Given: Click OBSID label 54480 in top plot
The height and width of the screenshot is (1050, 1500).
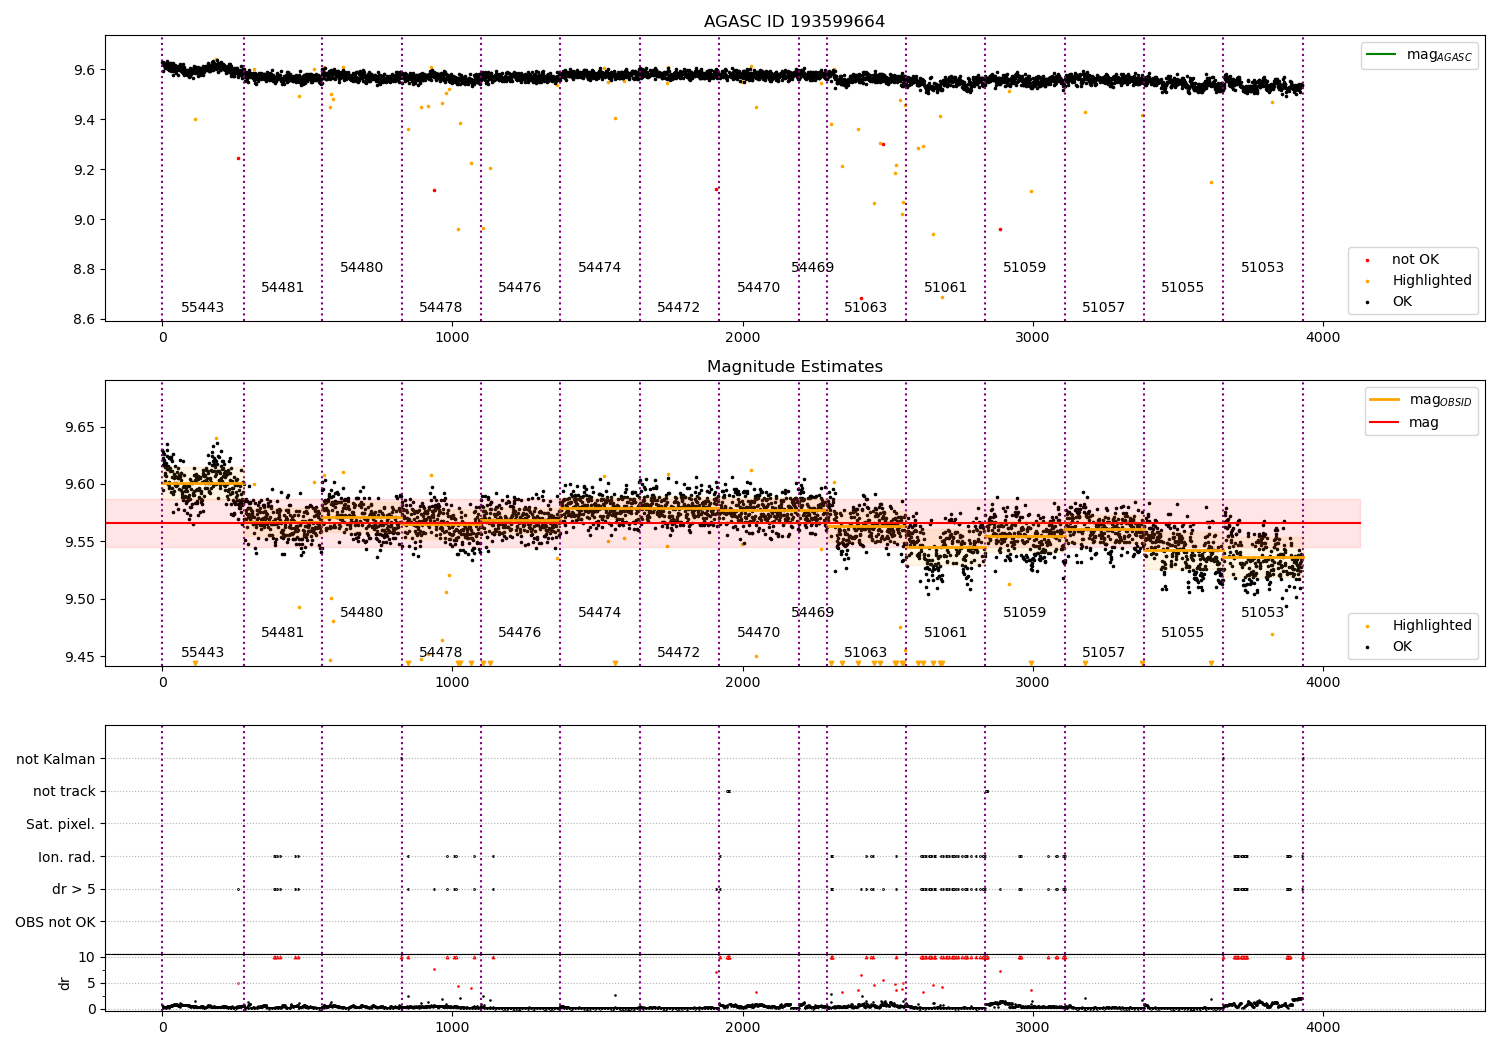Looking at the screenshot, I should click(x=361, y=268).
